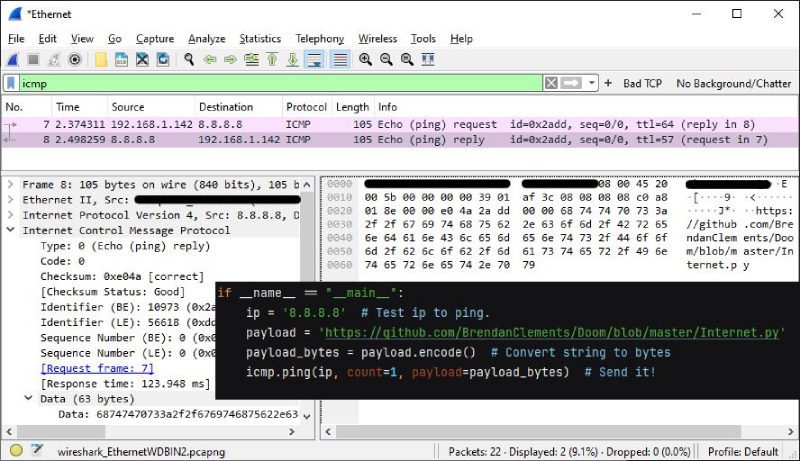Jump to the first packet
Viewport: 800px width, 461px height.
pyautogui.click(x=272, y=60)
